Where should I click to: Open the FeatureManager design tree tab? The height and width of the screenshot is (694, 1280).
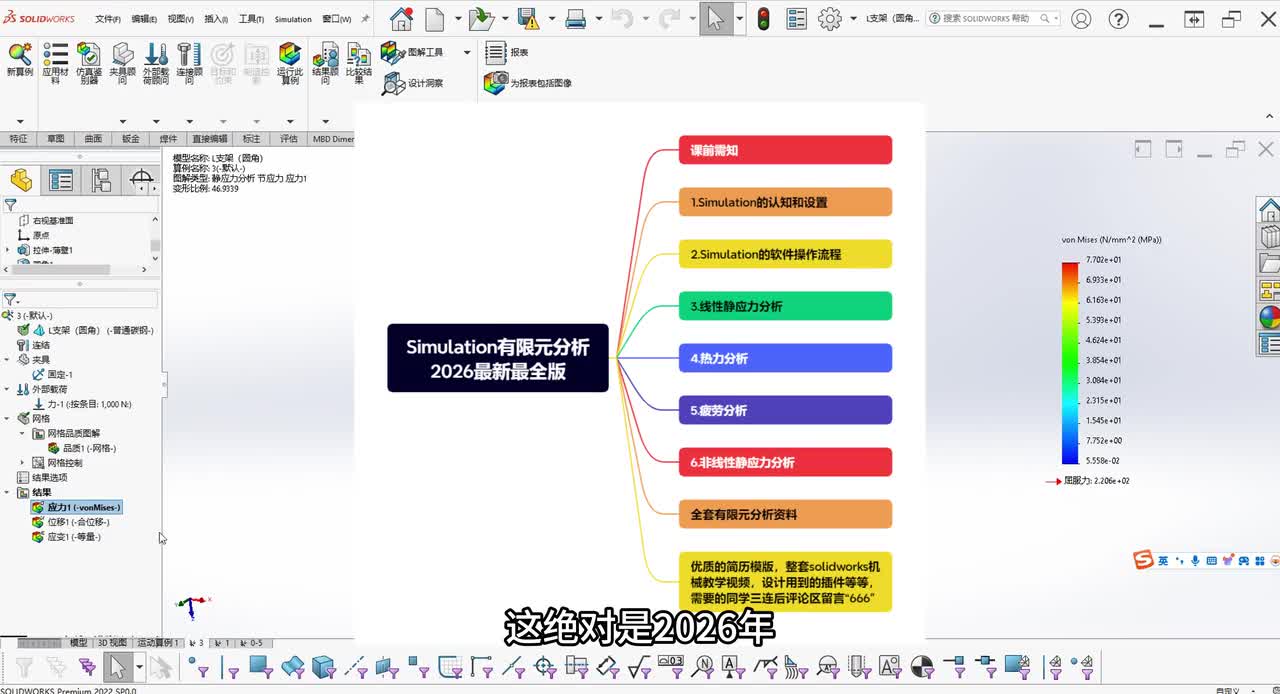(21, 181)
